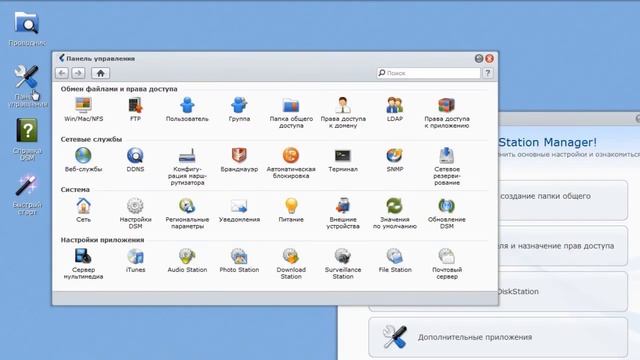Open Проводник desktop icon
Screen dimensions: 640x360
tap(27, 28)
